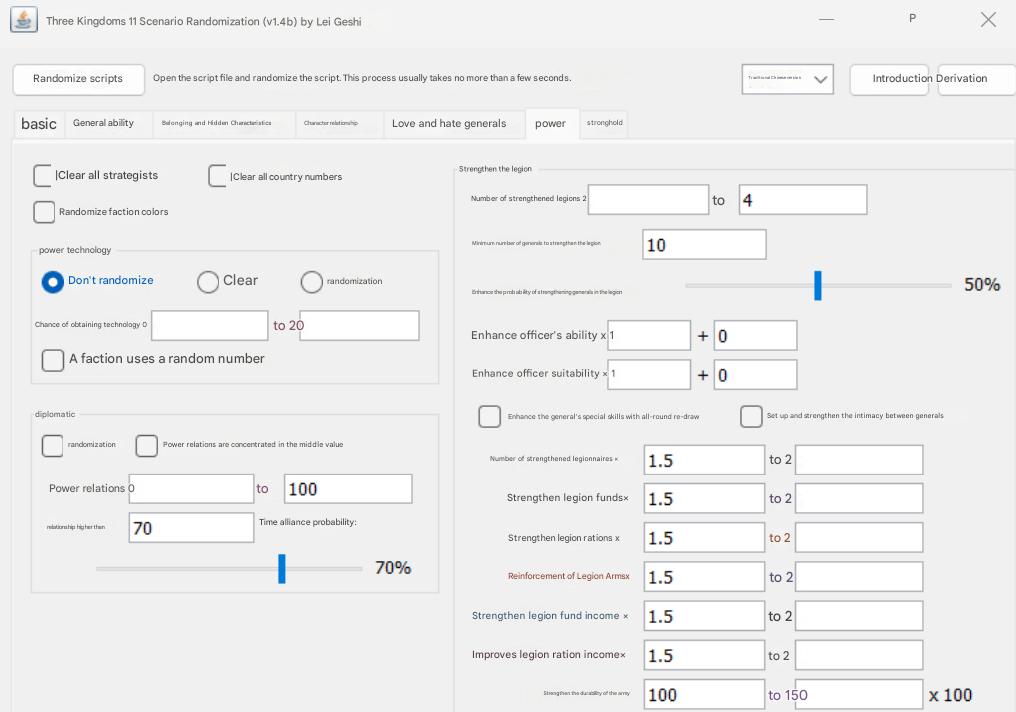This screenshot has width=1016, height=712.
Task: Click army durability maximum field after 'to 150'
Action: pos(859,695)
